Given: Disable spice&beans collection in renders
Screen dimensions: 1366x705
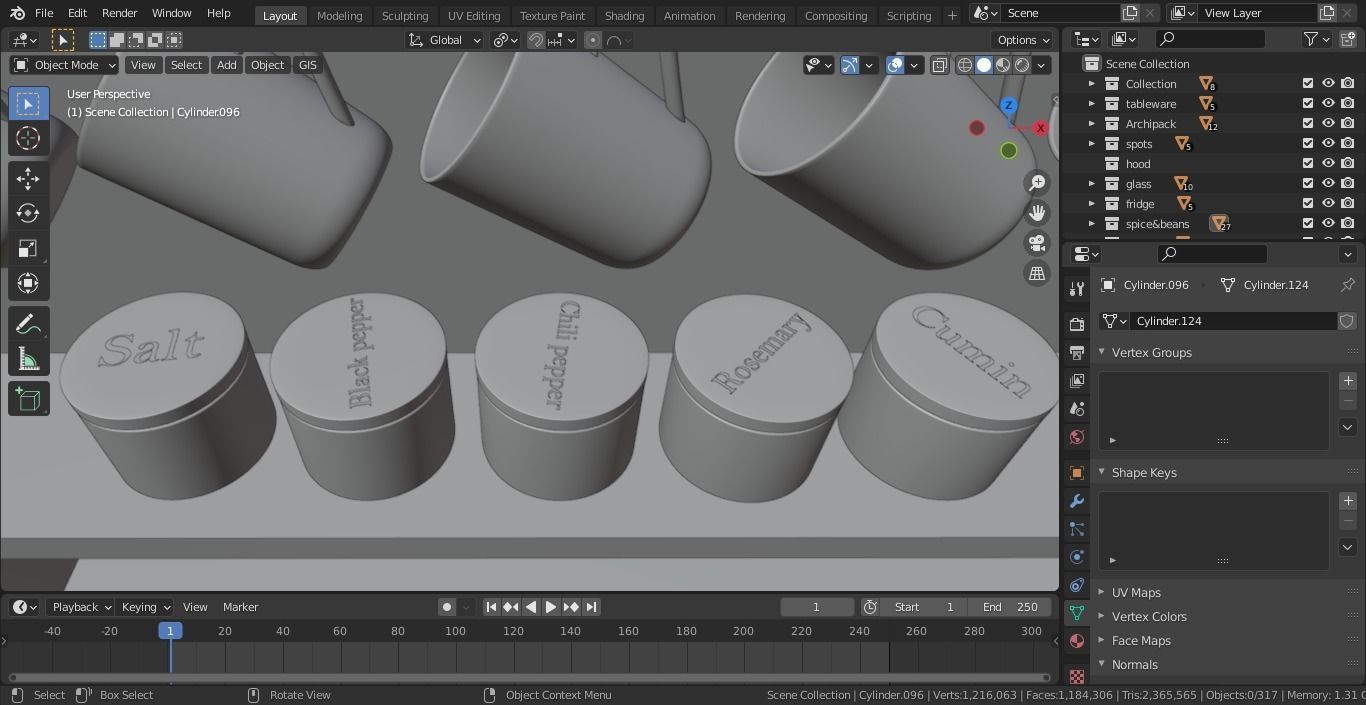Looking at the screenshot, I should (x=1348, y=224).
